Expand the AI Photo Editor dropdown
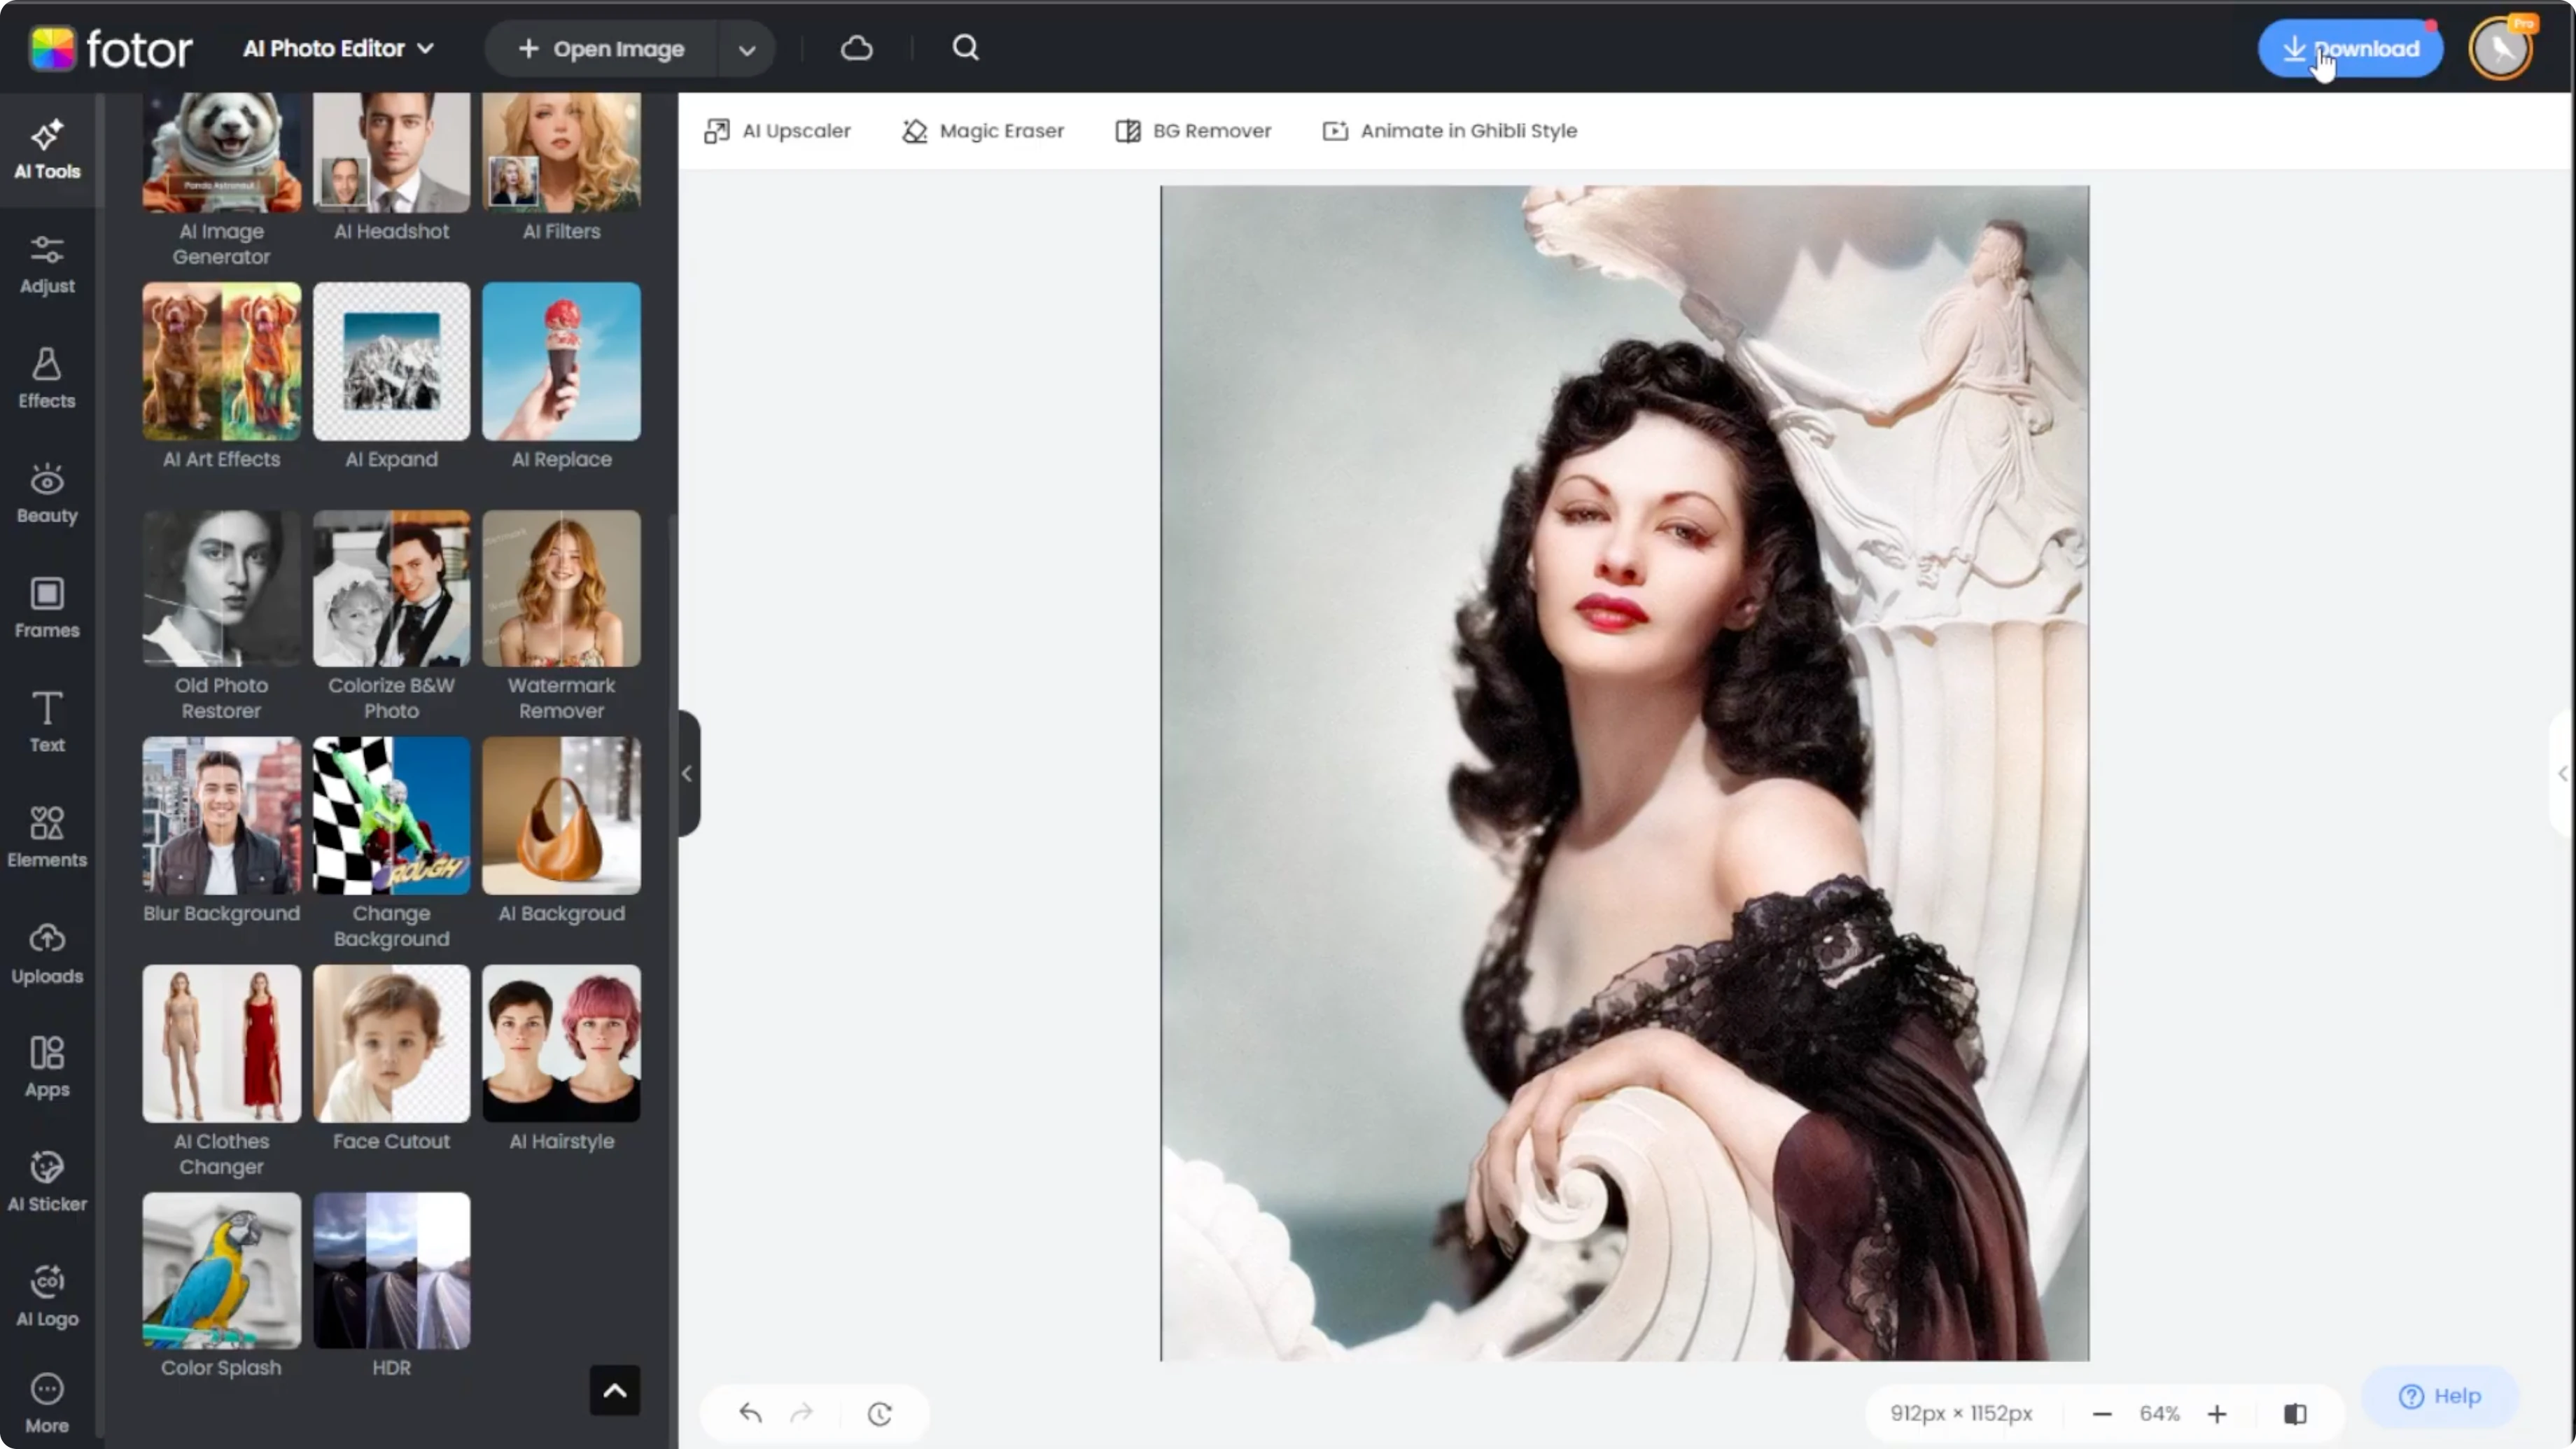The width and height of the screenshot is (2576, 1449). click(339, 48)
